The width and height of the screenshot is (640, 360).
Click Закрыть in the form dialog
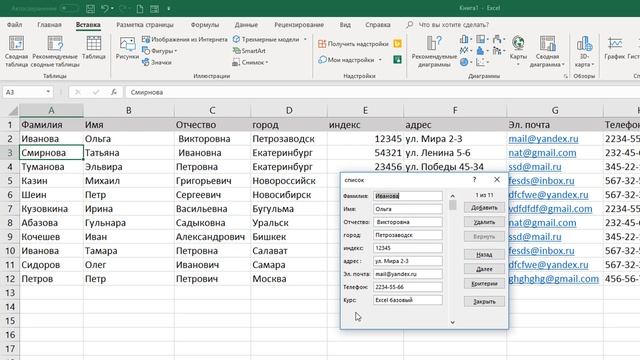pyautogui.click(x=484, y=302)
